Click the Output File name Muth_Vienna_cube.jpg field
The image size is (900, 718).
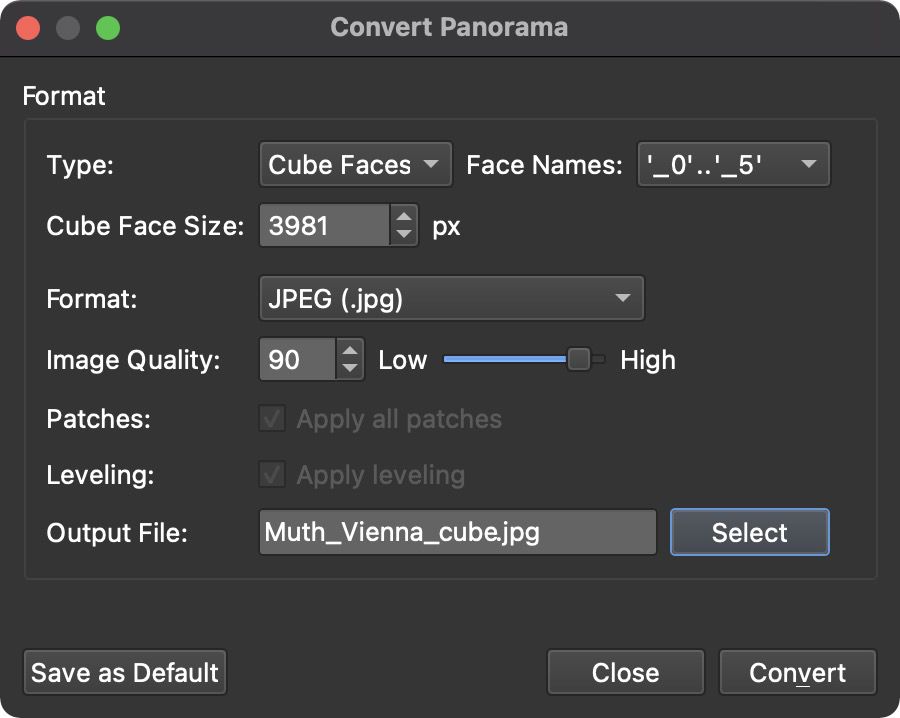456,532
